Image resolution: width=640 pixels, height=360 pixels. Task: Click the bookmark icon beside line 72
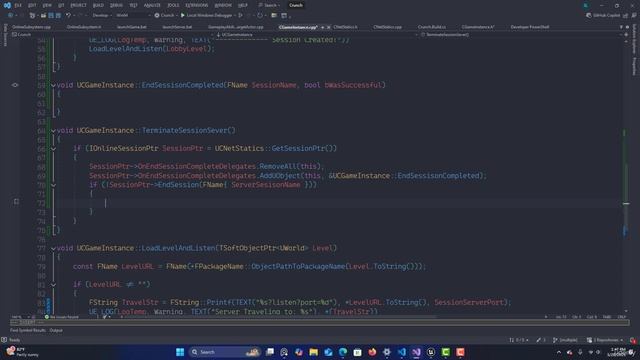click(x=16, y=202)
